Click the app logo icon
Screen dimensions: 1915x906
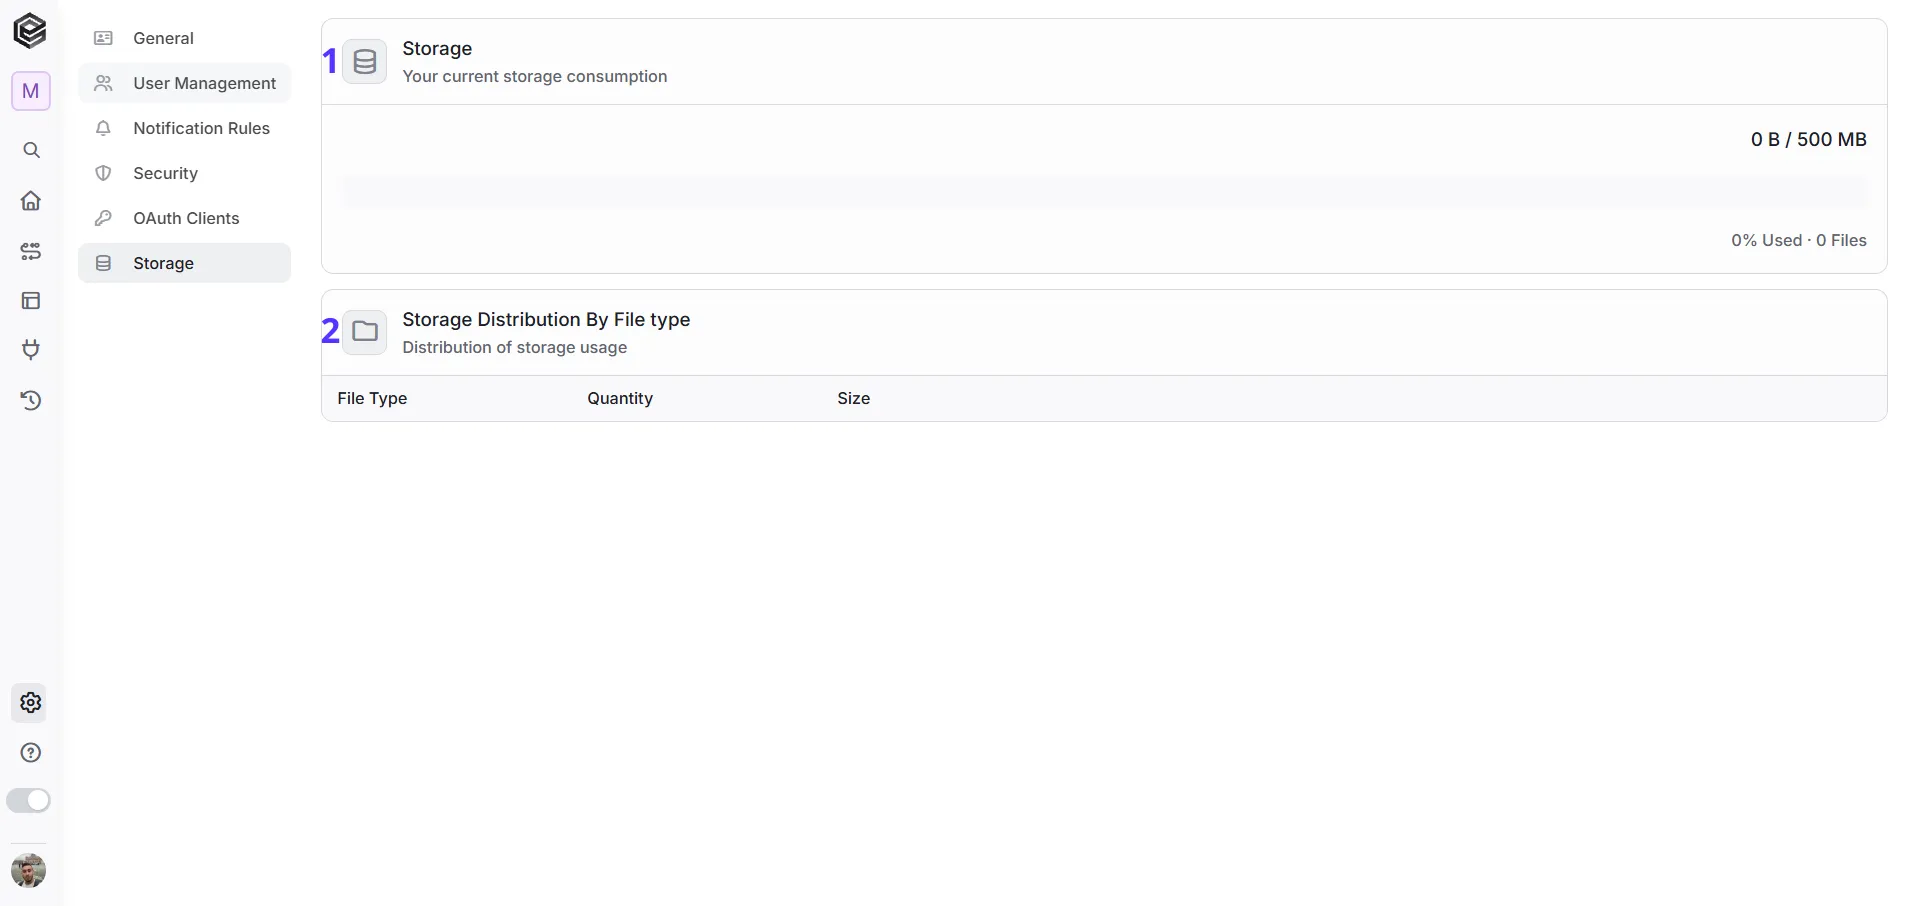point(30,31)
